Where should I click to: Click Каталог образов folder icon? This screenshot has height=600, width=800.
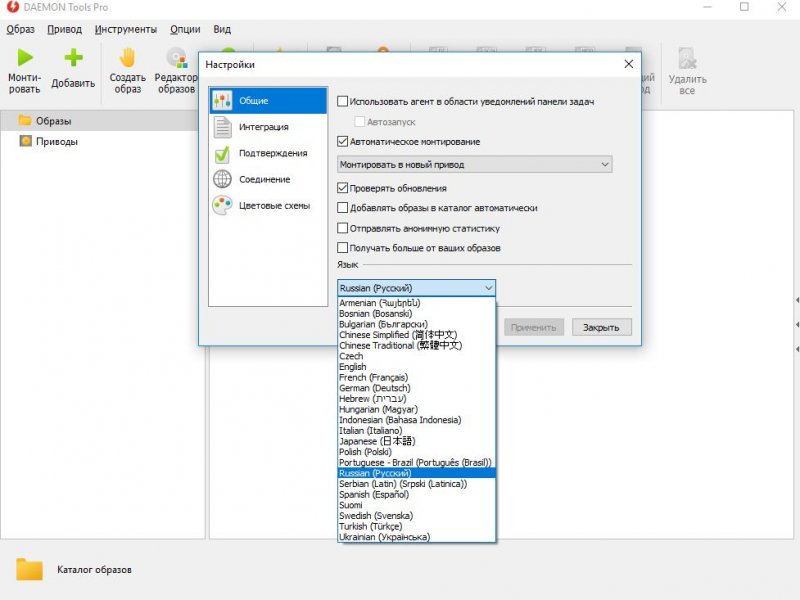[29, 569]
